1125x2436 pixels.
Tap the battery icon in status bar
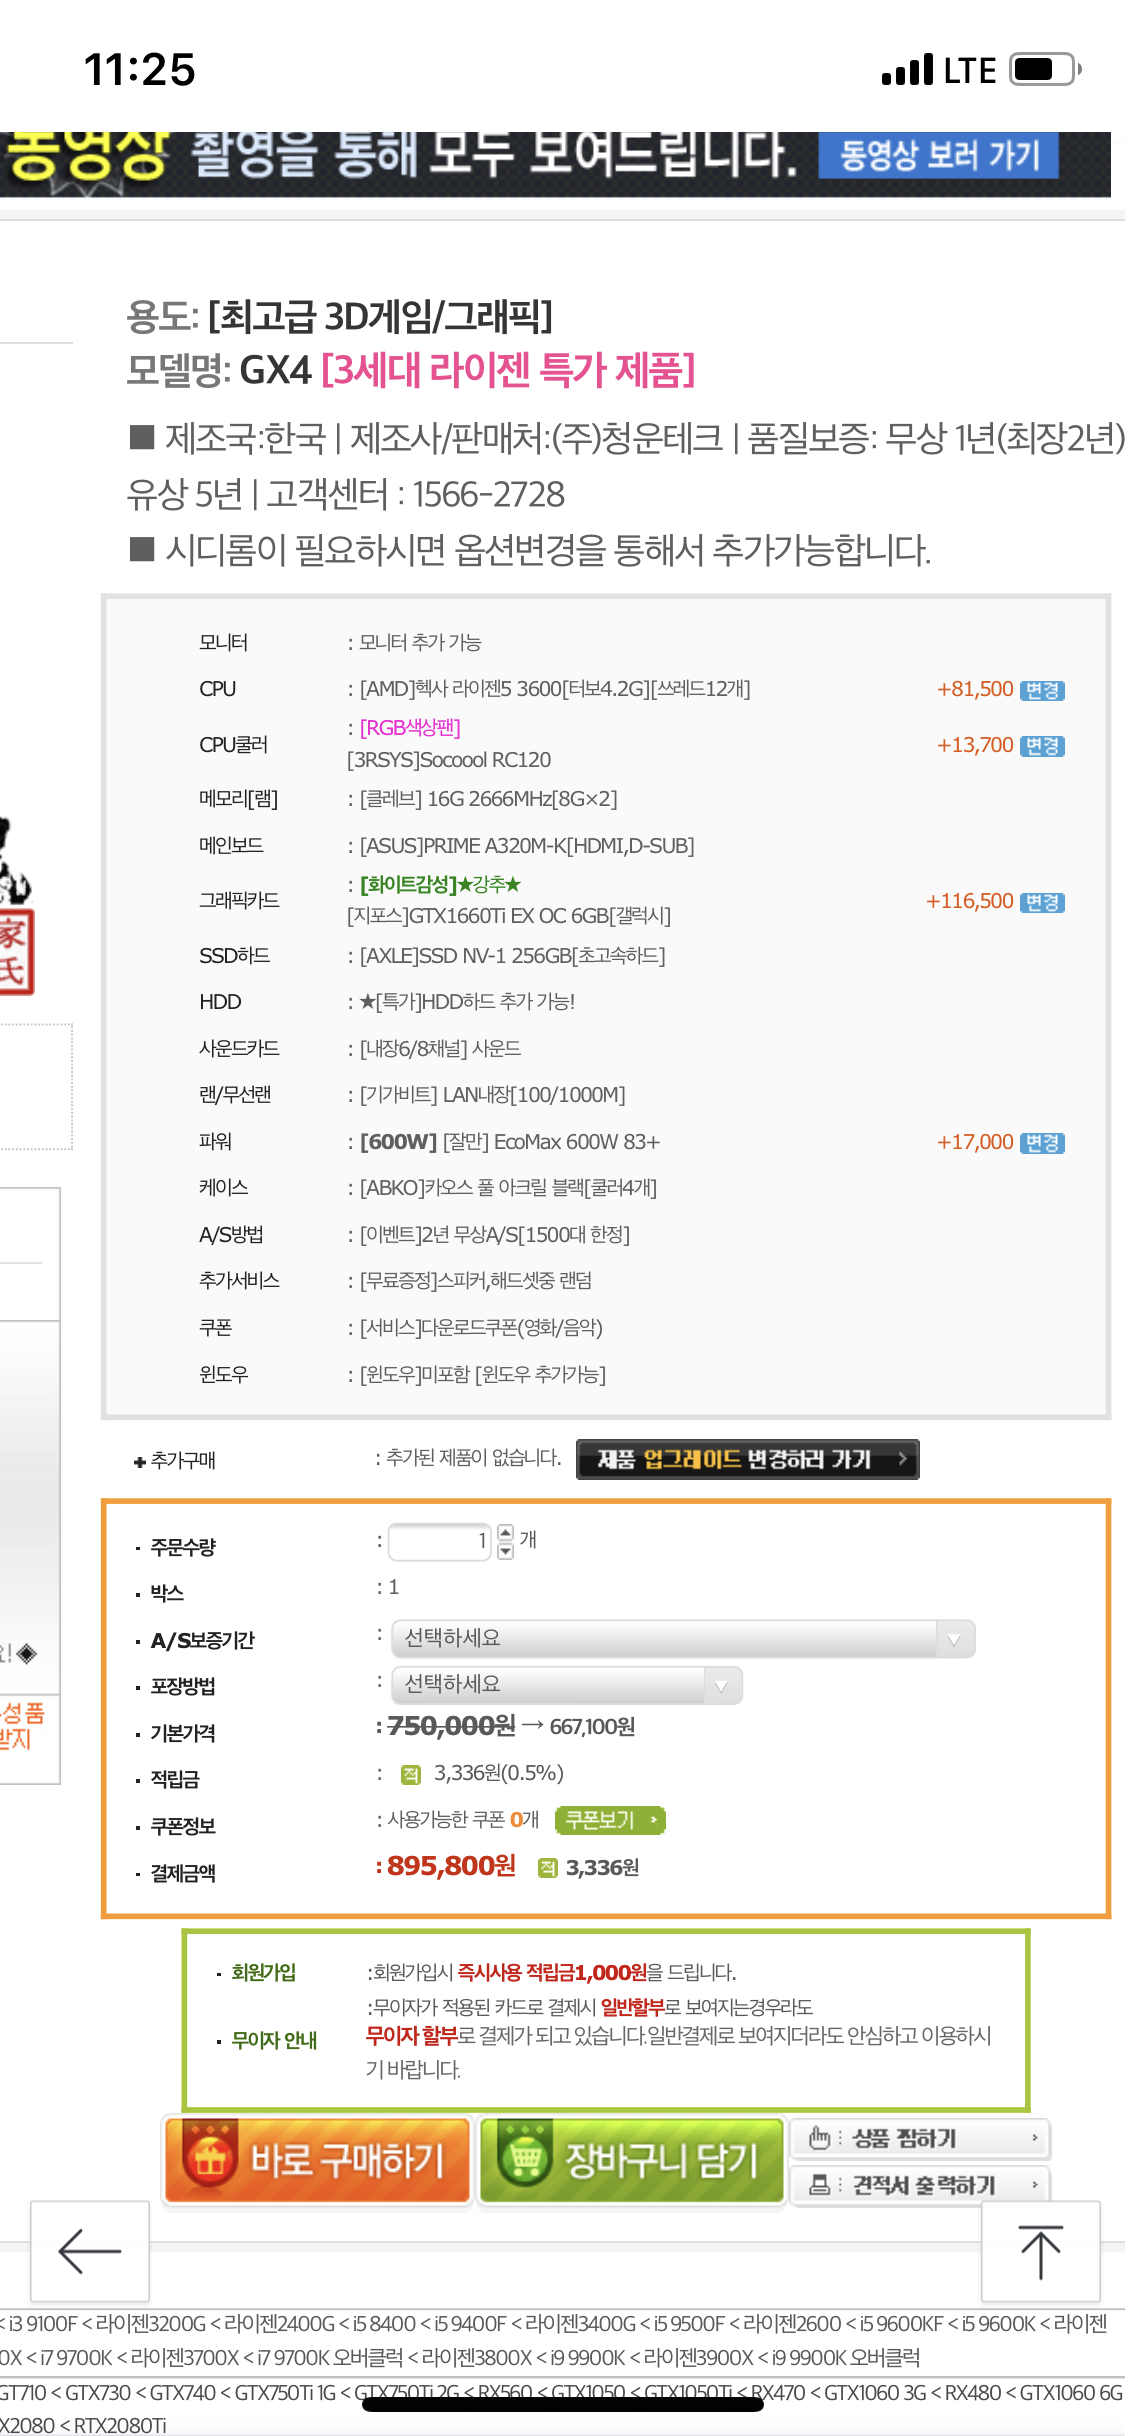1046,70
